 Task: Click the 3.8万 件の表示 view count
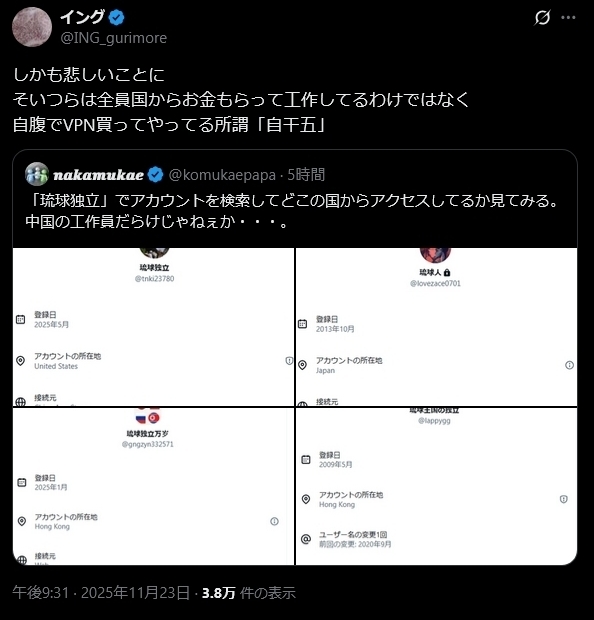pos(249,592)
